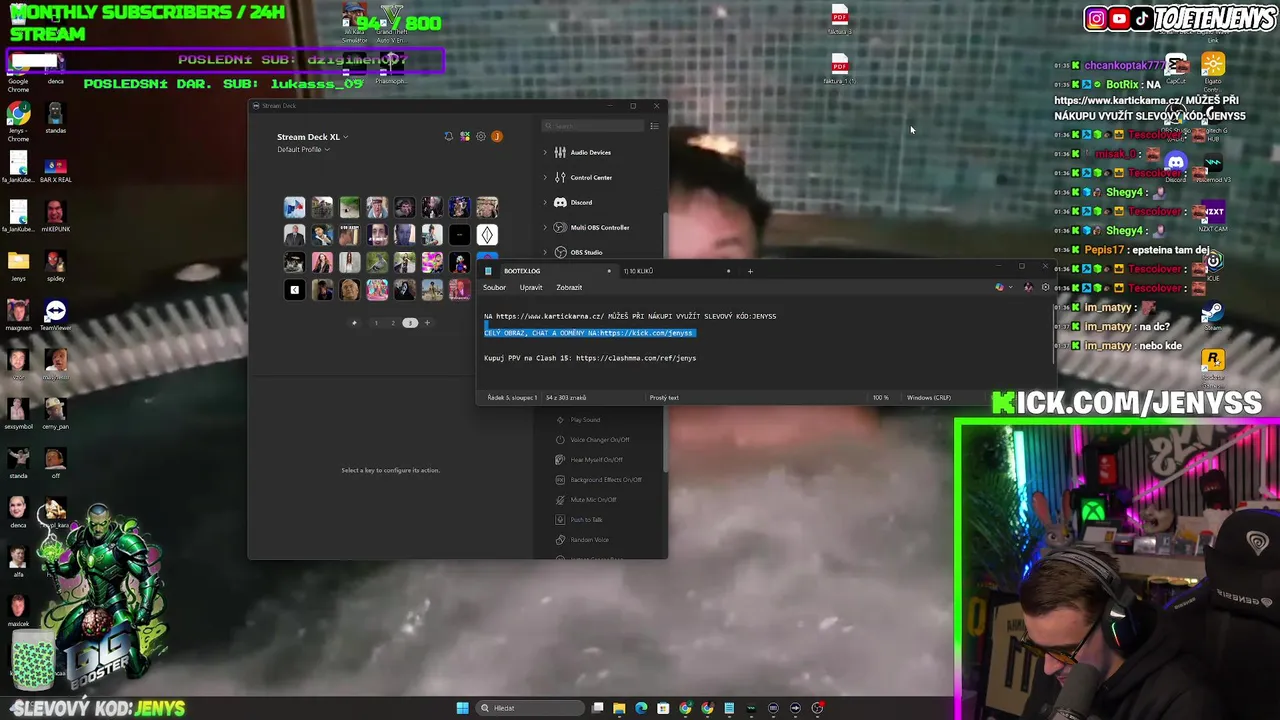Open Task View from taskbar
The width and height of the screenshot is (1280, 720).
[x=597, y=708]
